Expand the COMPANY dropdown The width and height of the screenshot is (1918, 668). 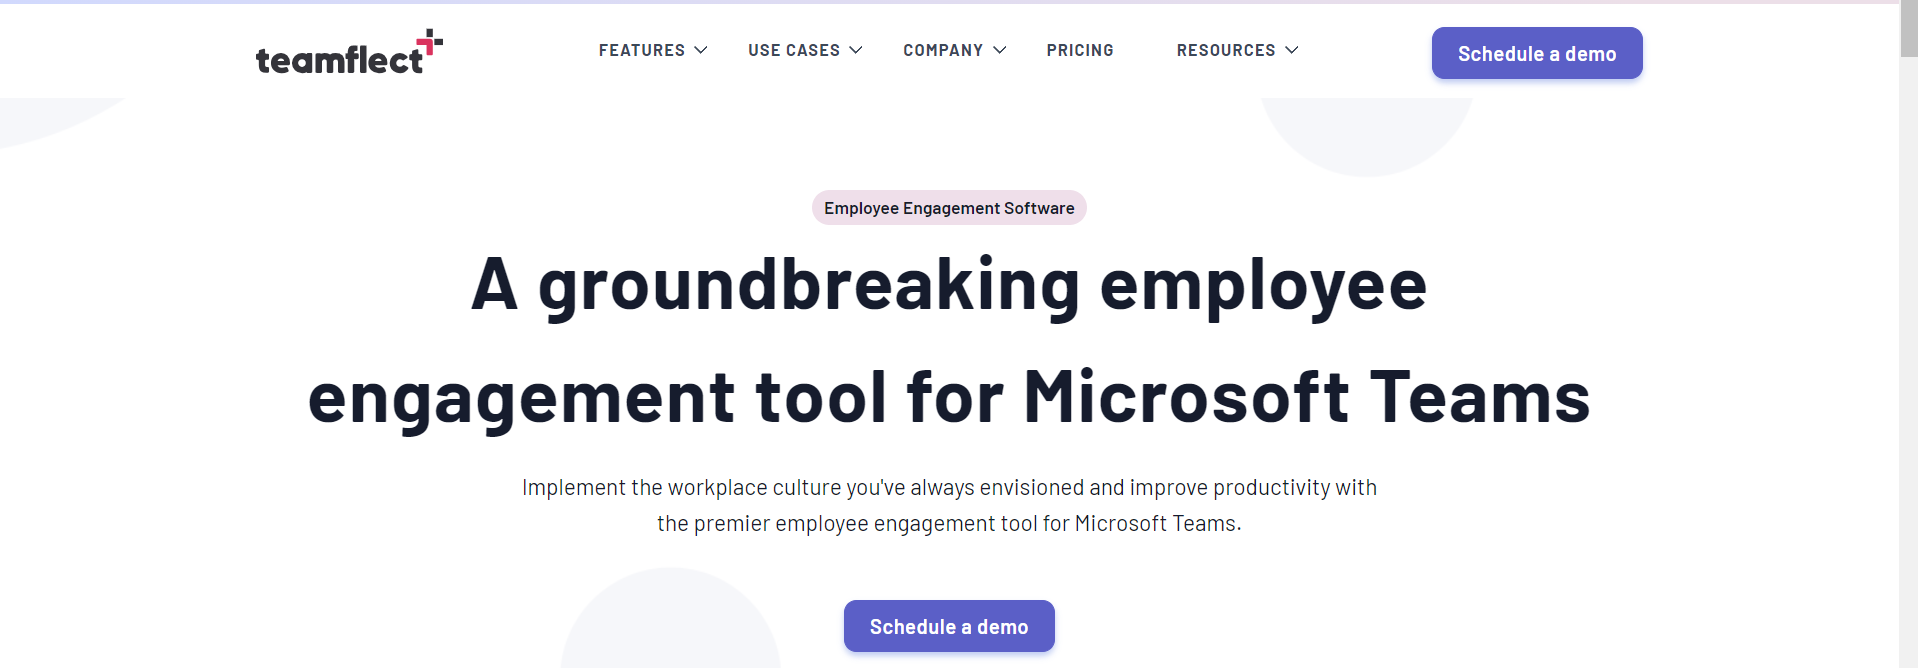pos(942,50)
